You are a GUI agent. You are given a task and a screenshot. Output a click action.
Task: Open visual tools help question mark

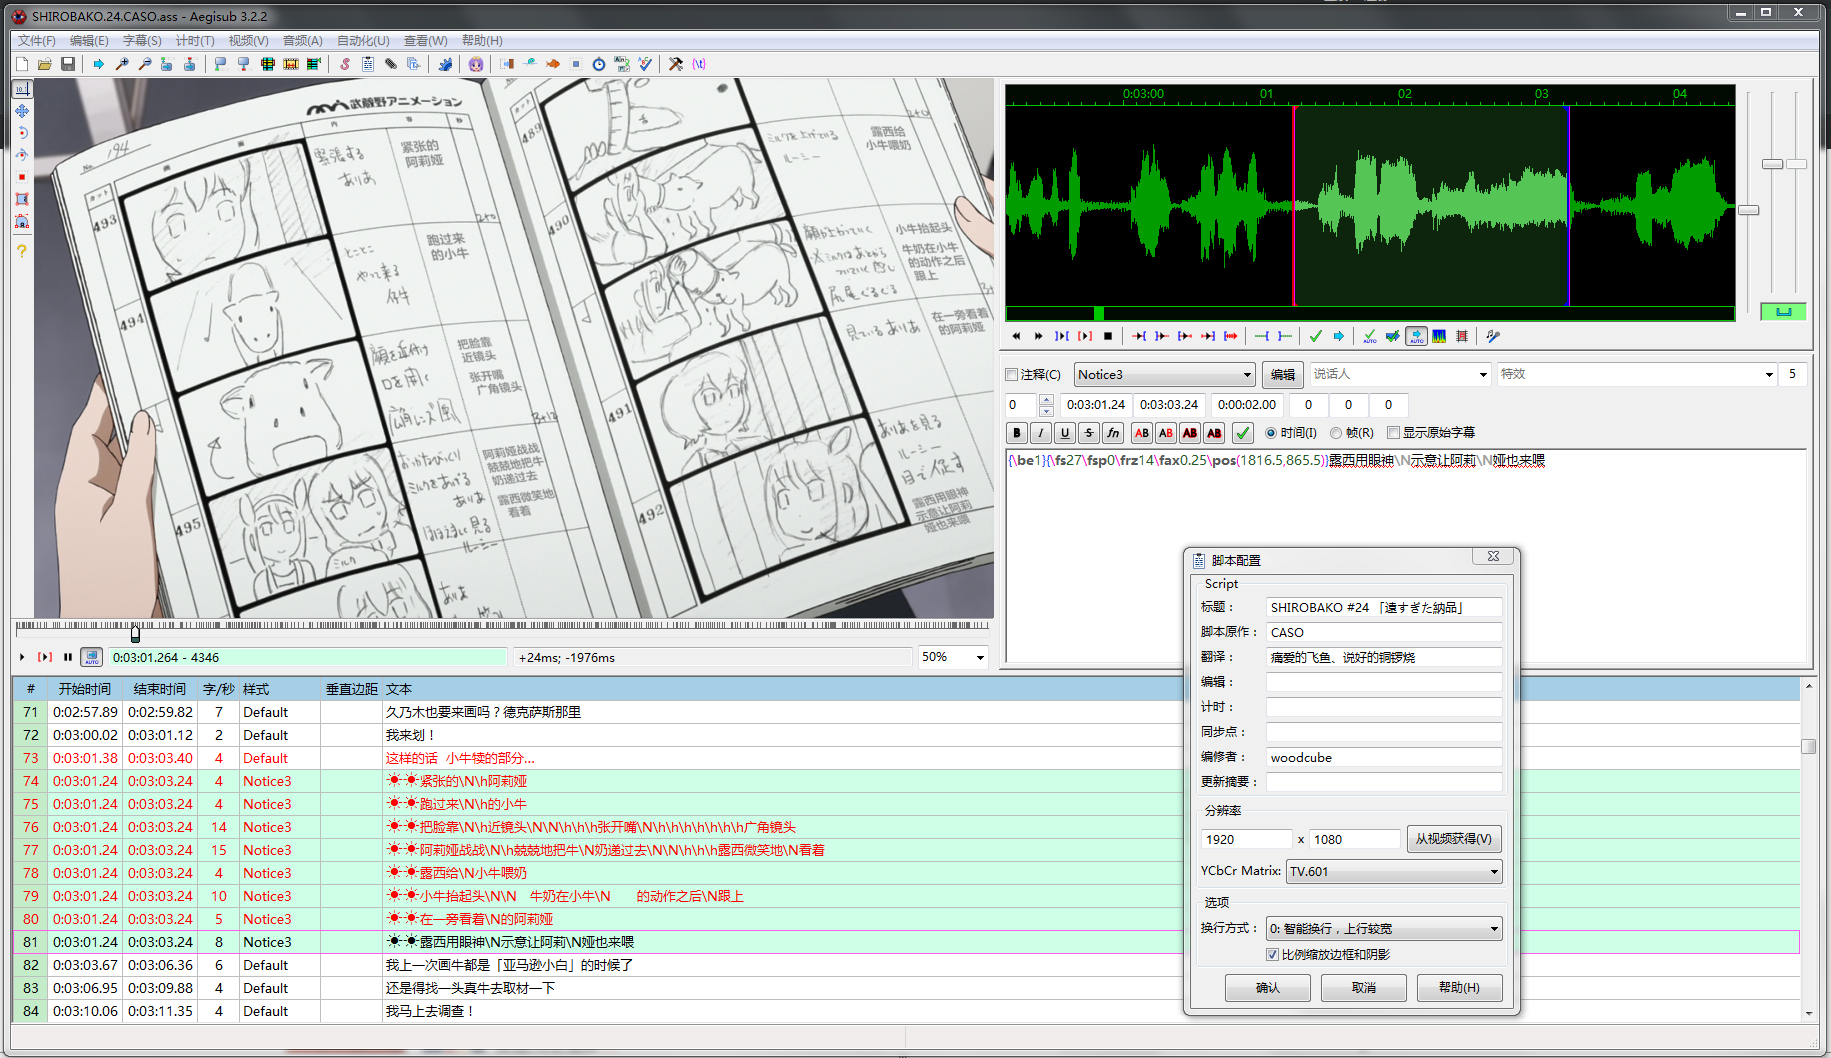(22, 250)
